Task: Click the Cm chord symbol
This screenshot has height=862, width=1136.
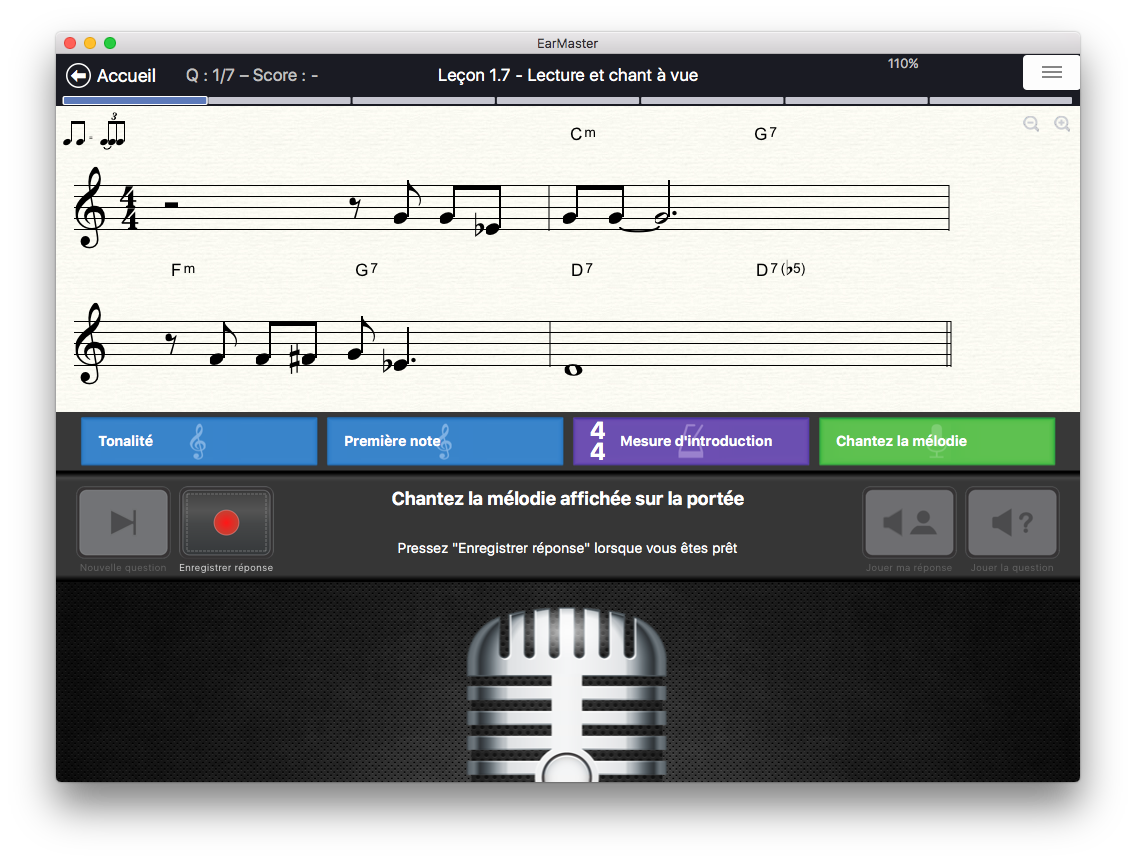Action: click(x=582, y=134)
